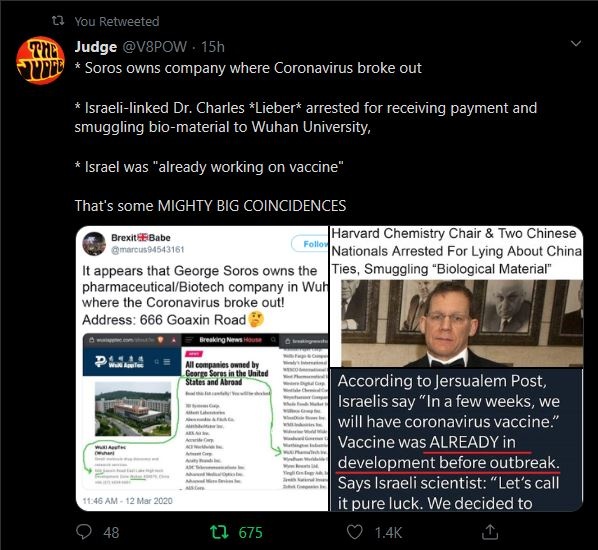This screenshot has height=550, width=598.
Task: Open the Harvard Chemistry Chair headline image
Action: click(457, 296)
